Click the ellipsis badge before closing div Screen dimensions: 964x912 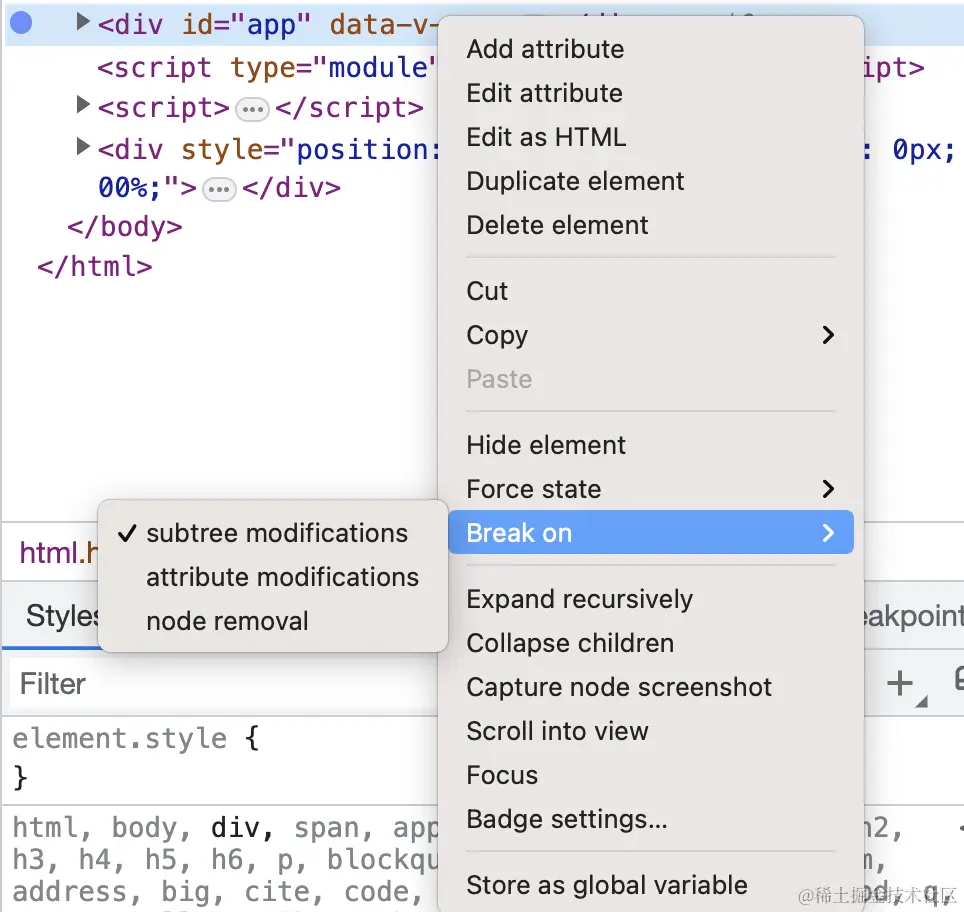point(219,189)
